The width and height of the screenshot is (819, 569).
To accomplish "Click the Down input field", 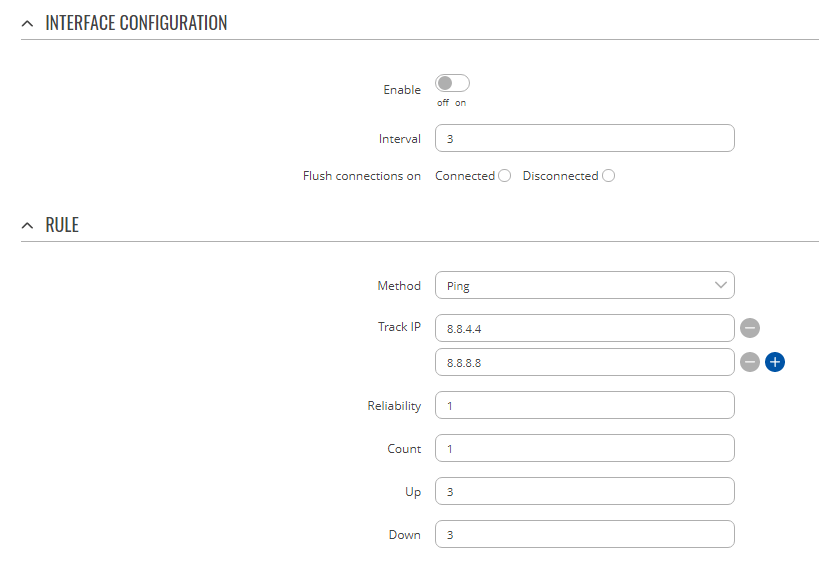I will coord(585,535).
